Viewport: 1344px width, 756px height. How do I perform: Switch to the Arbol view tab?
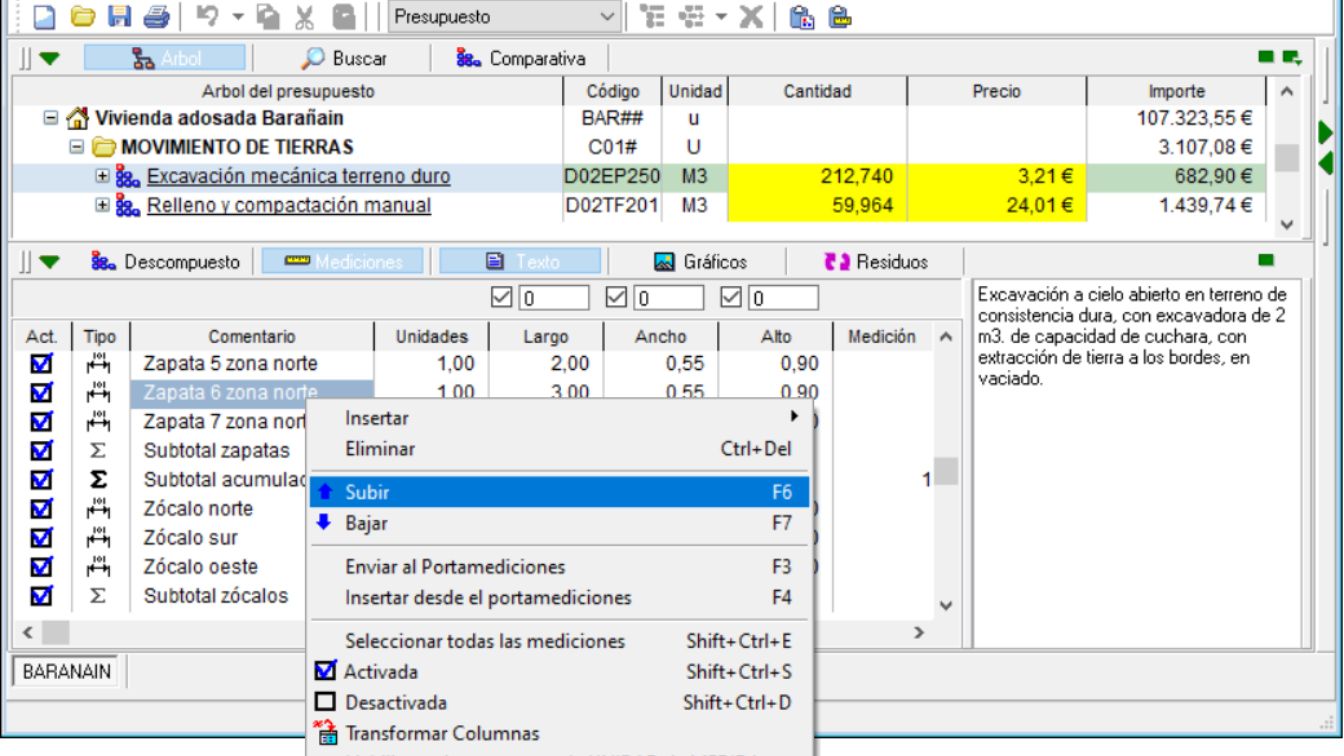coord(167,59)
